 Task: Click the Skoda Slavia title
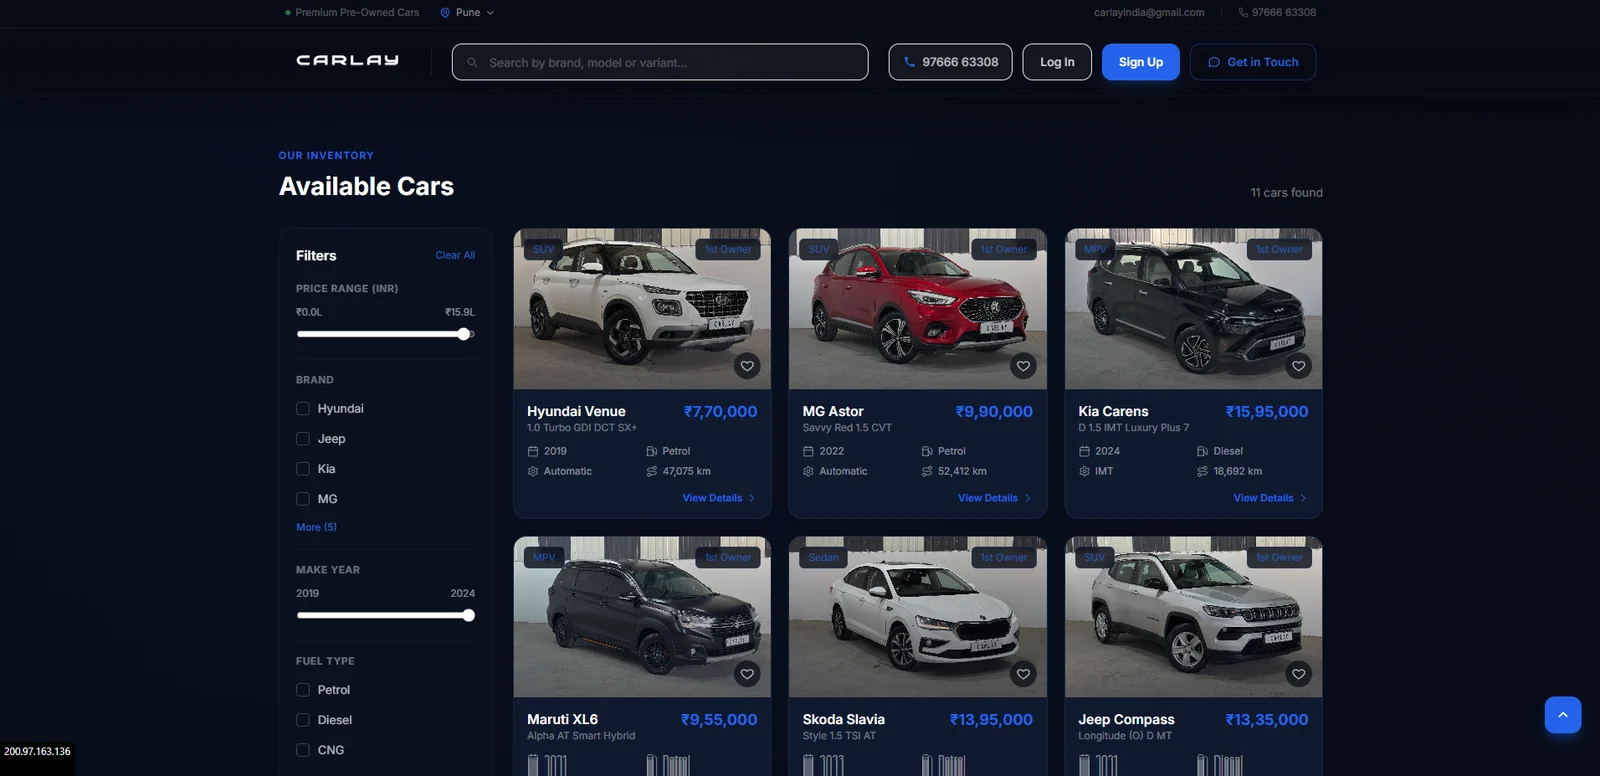(843, 719)
